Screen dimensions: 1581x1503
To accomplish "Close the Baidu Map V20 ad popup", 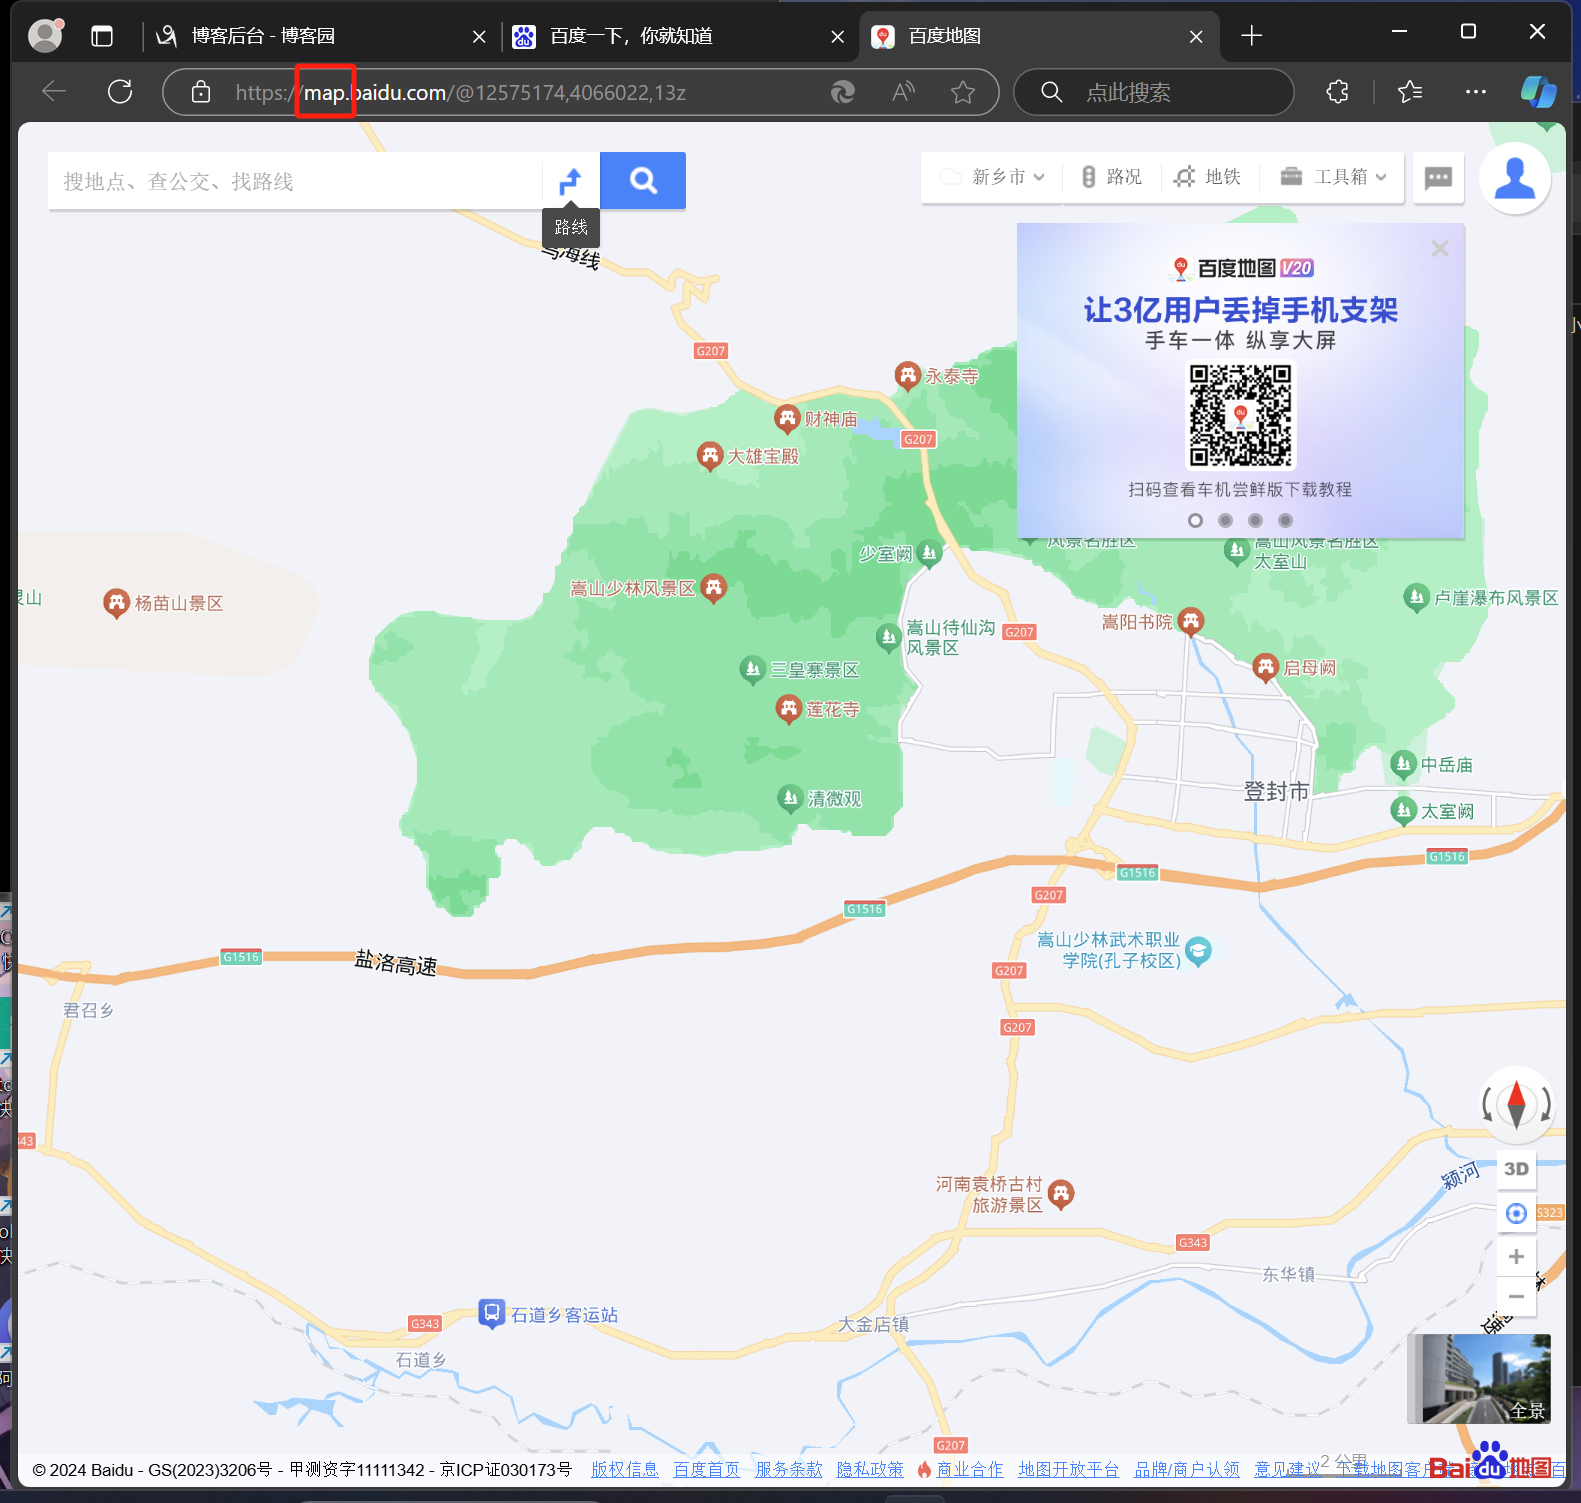I will tap(1440, 248).
